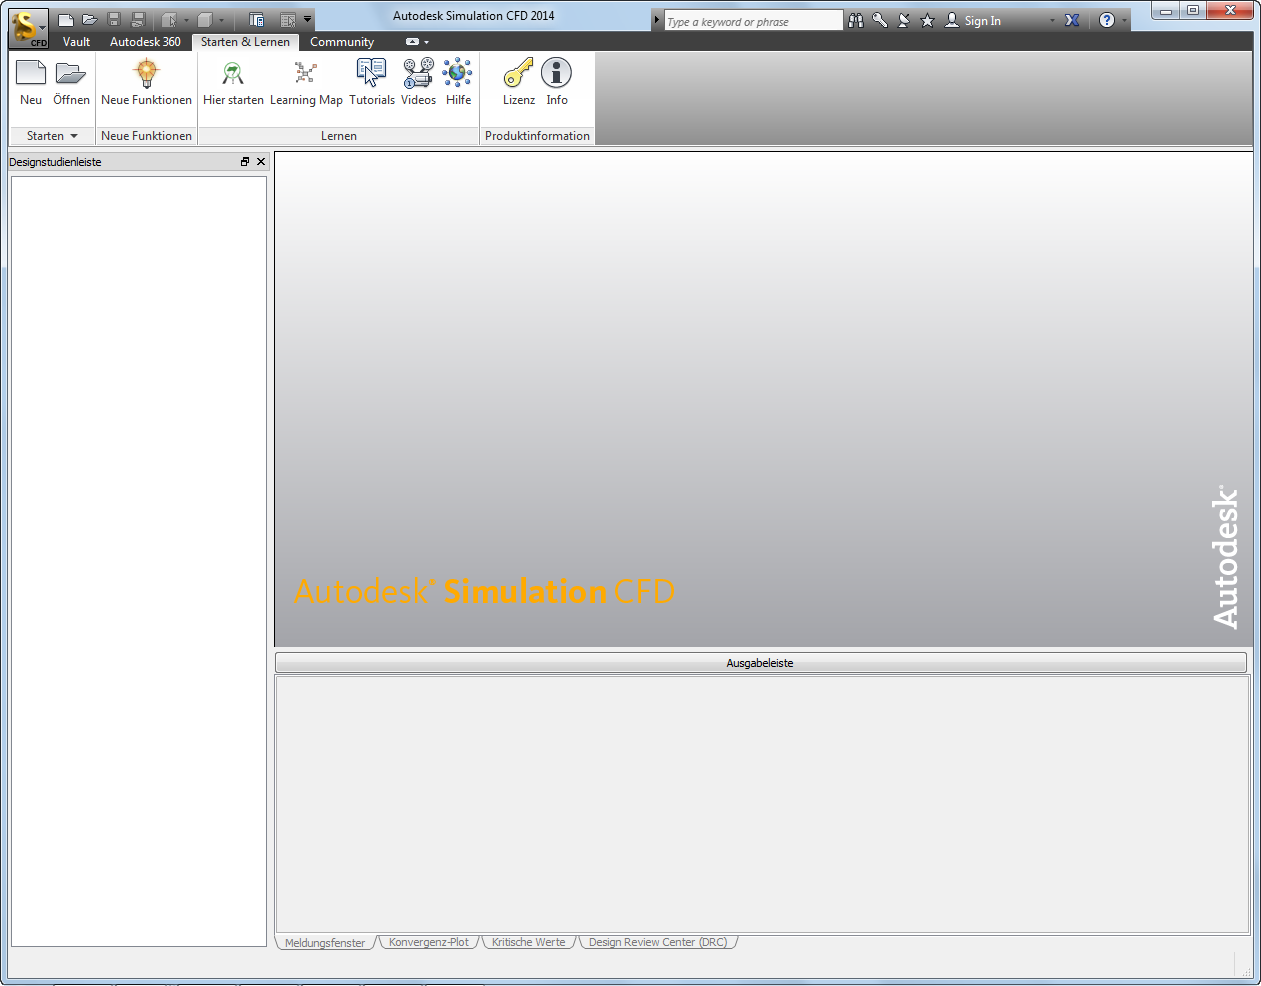The height and width of the screenshot is (986, 1261).
Task: Click the Neue Funktionen lightbulb icon
Action: pyautogui.click(x=147, y=74)
